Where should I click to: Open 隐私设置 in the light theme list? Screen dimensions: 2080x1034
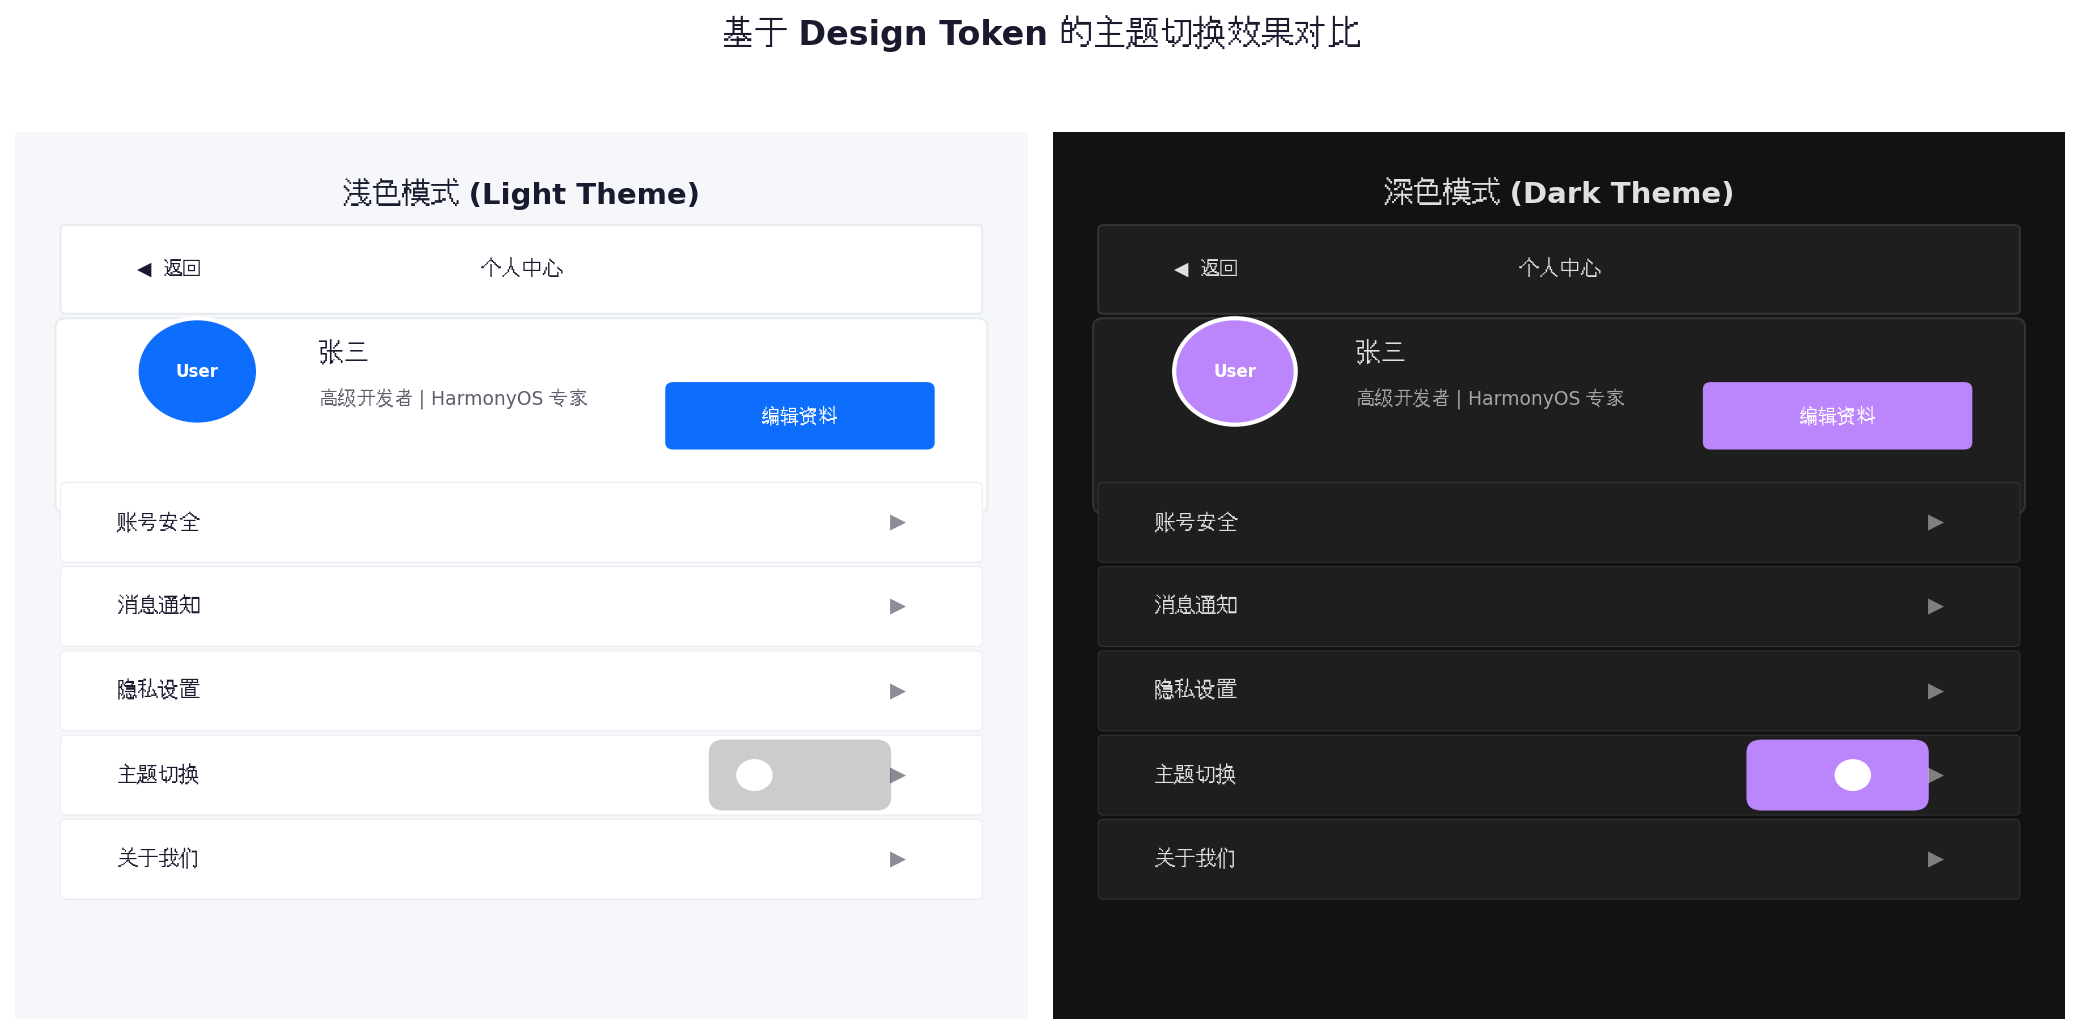(x=521, y=691)
